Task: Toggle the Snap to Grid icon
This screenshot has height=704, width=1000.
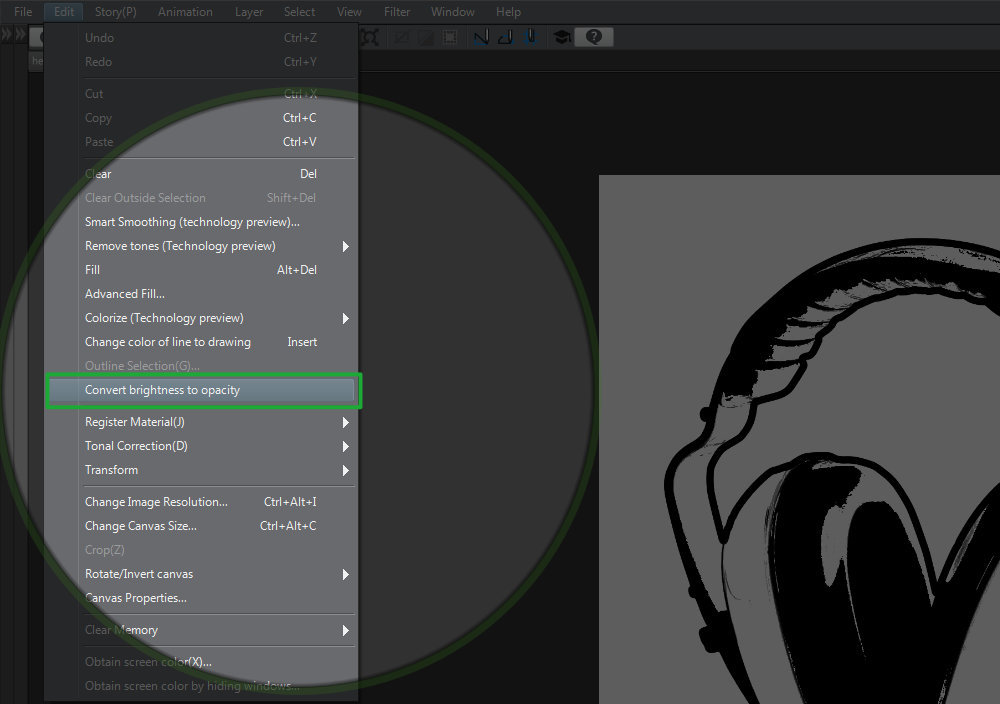Action: (x=530, y=37)
